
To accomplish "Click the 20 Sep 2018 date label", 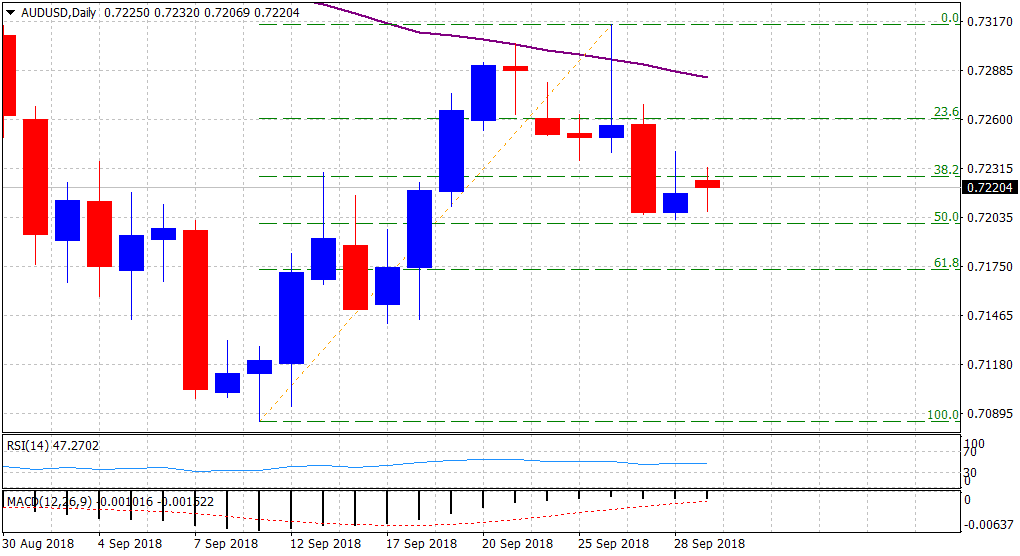I will [517, 543].
